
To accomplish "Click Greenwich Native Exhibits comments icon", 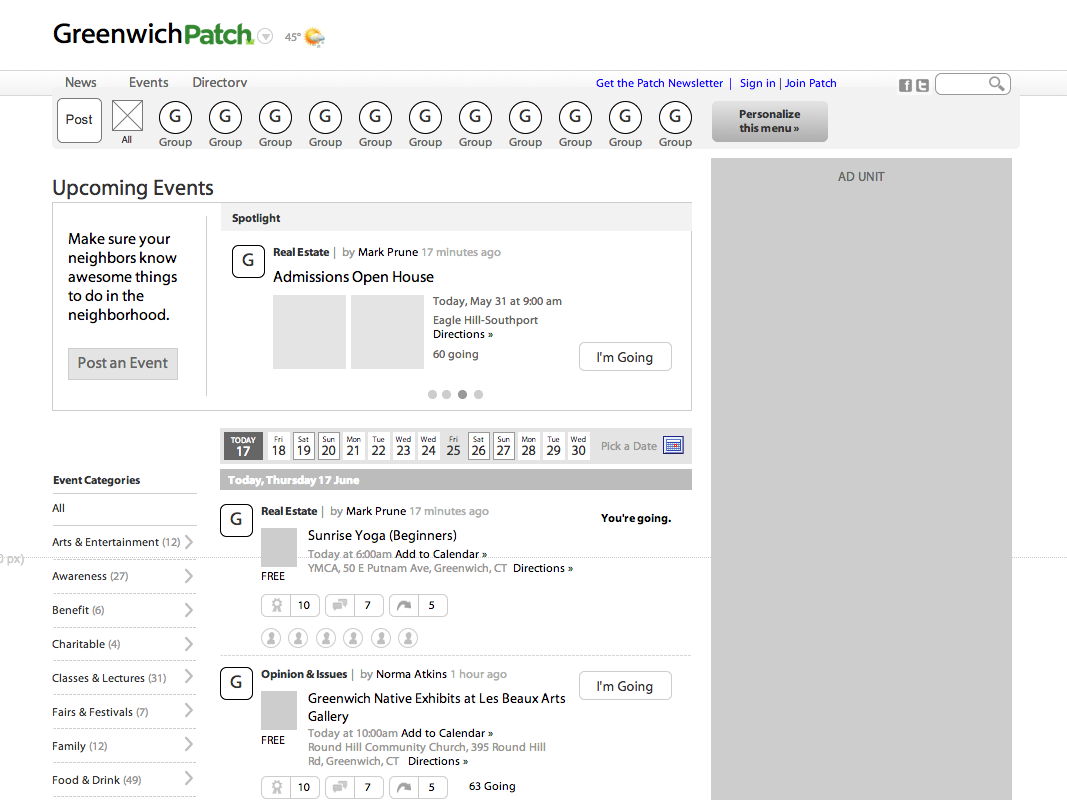I will 340,787.
